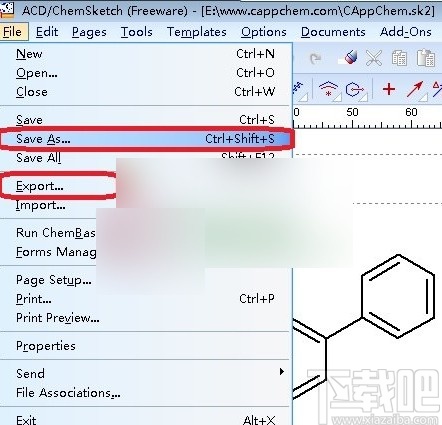Choose New from the File menu

click(x=146, y=54)
